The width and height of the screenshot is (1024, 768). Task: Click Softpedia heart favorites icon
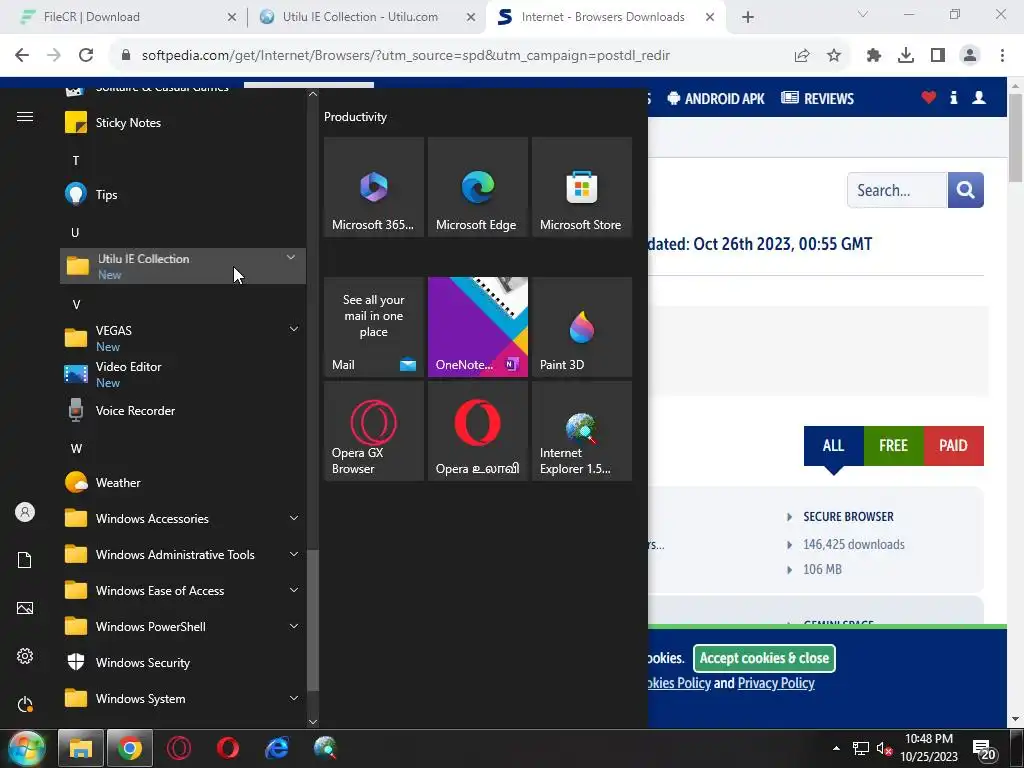(929, 98)
